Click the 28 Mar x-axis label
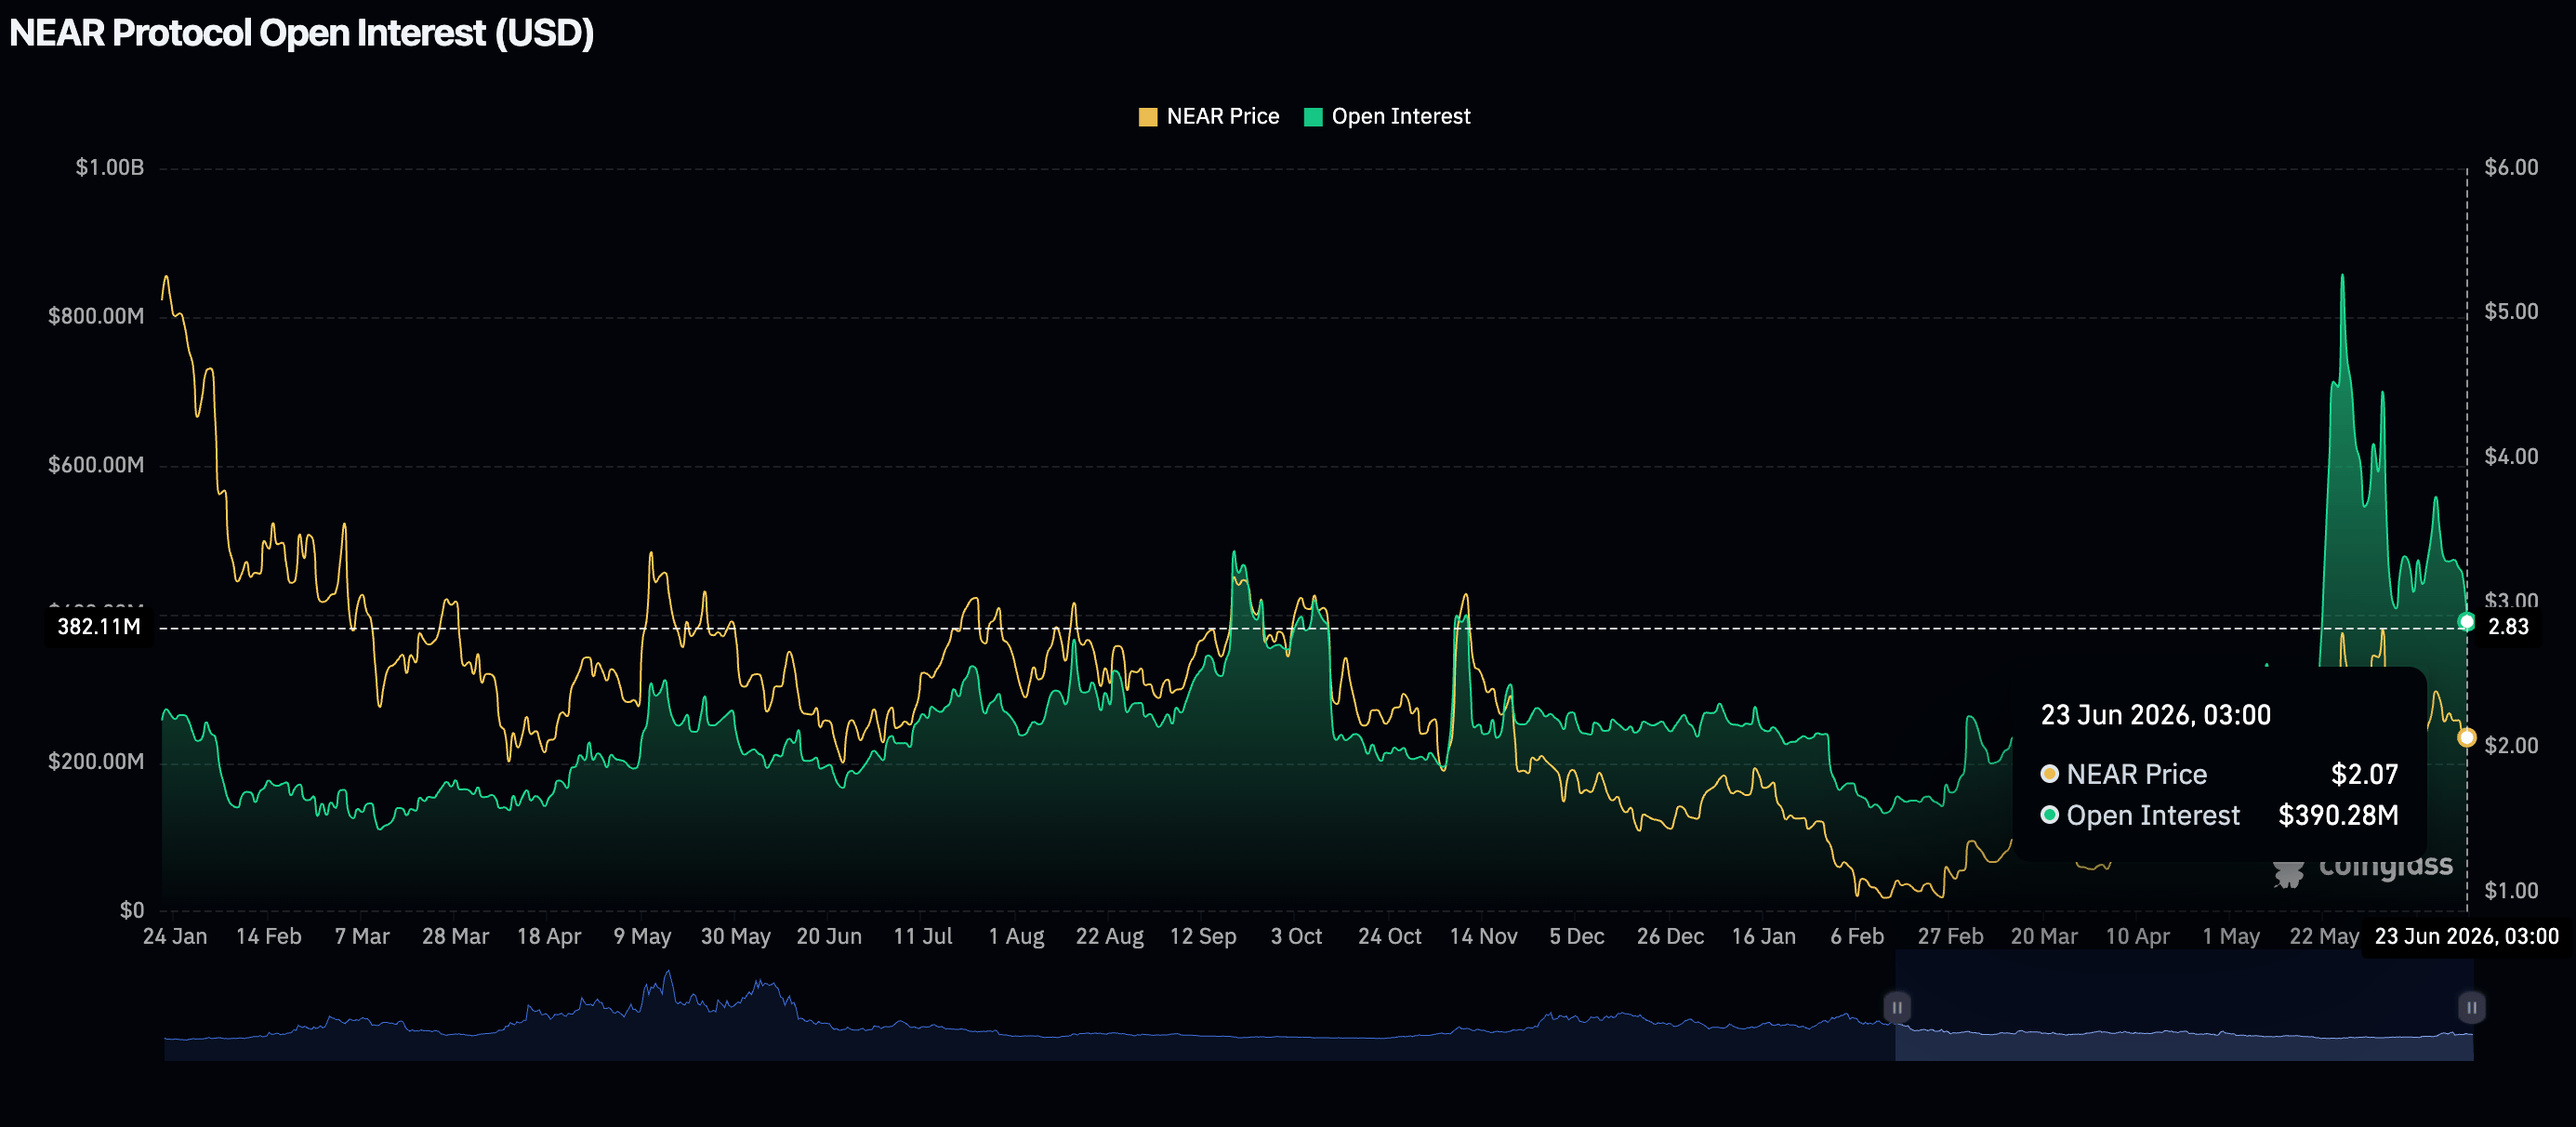The width and height of the screenshot is (2576, 1127). click(x=455, y=937)
